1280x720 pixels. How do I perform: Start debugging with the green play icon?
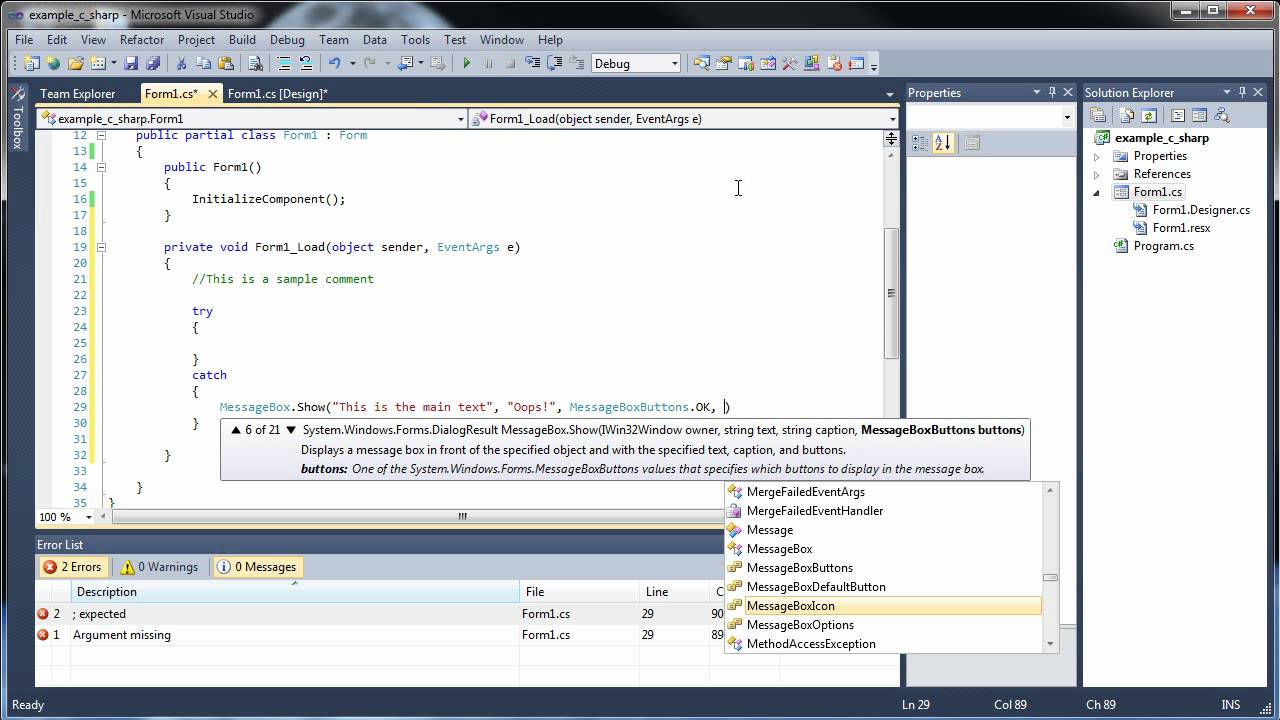(466, 63)
